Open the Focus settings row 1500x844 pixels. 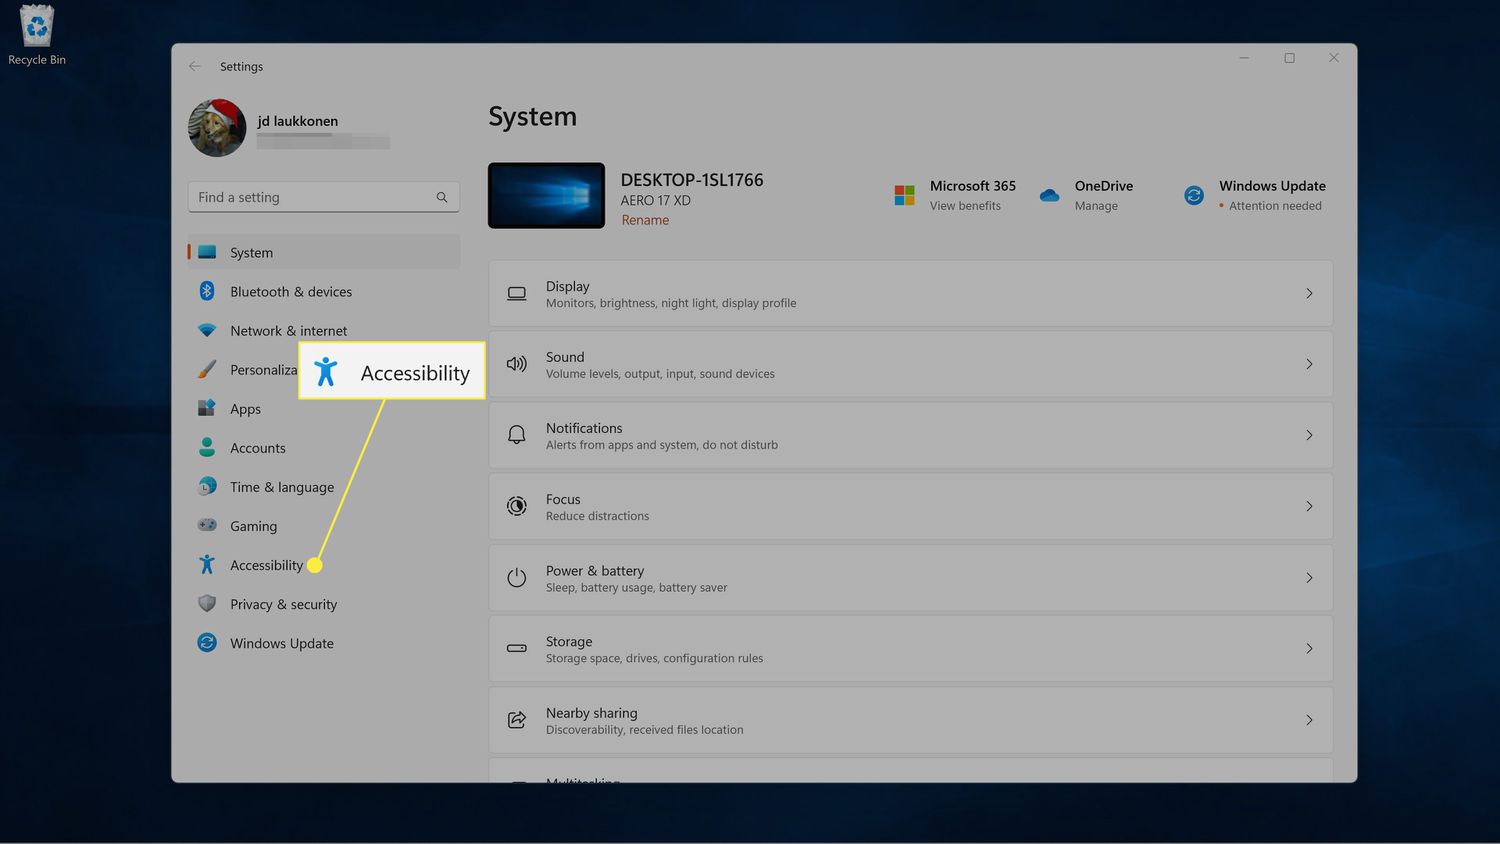pyautogui.click(x=910, y=506)
